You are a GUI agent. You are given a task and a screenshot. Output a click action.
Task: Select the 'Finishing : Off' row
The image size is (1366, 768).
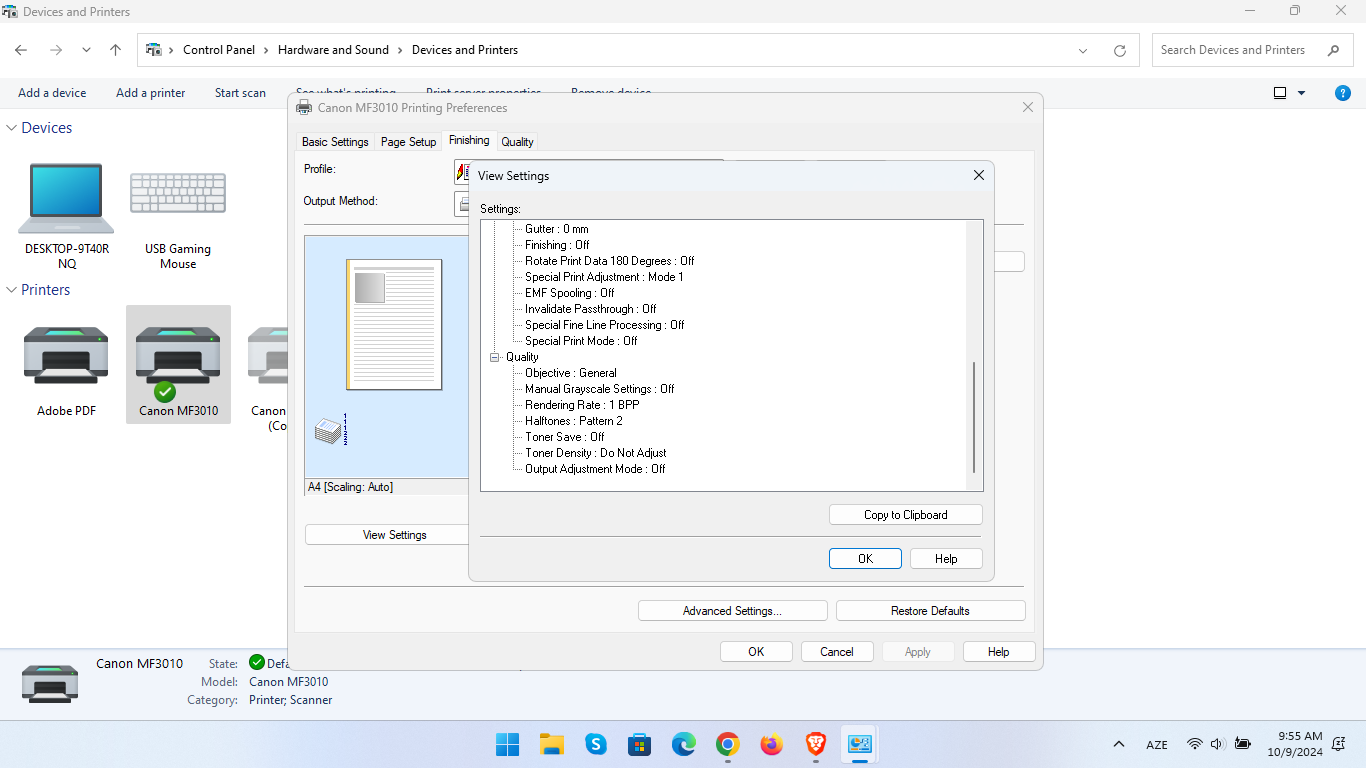[x=557, y=245]
